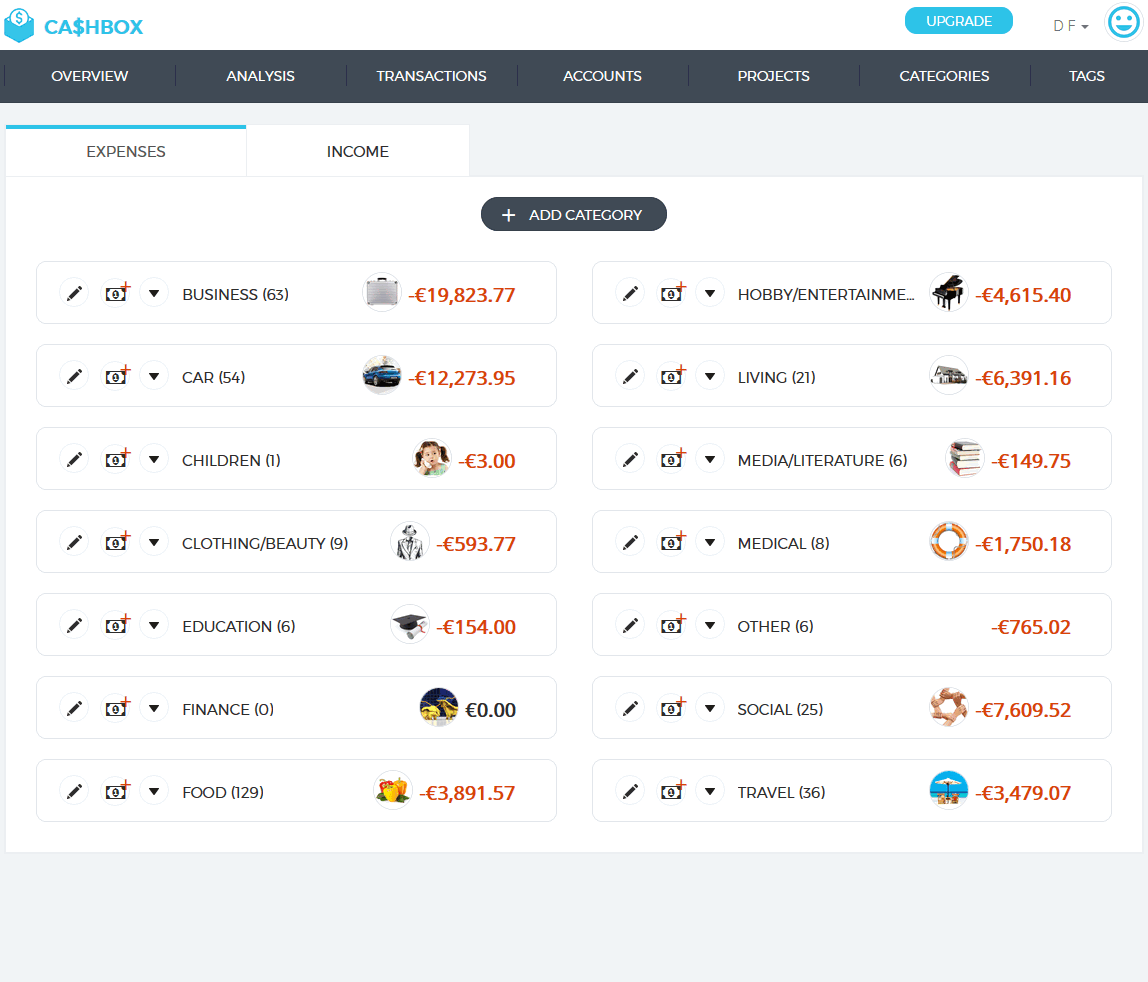
Task: Switch to the Income tab
Action: point(357,152)
